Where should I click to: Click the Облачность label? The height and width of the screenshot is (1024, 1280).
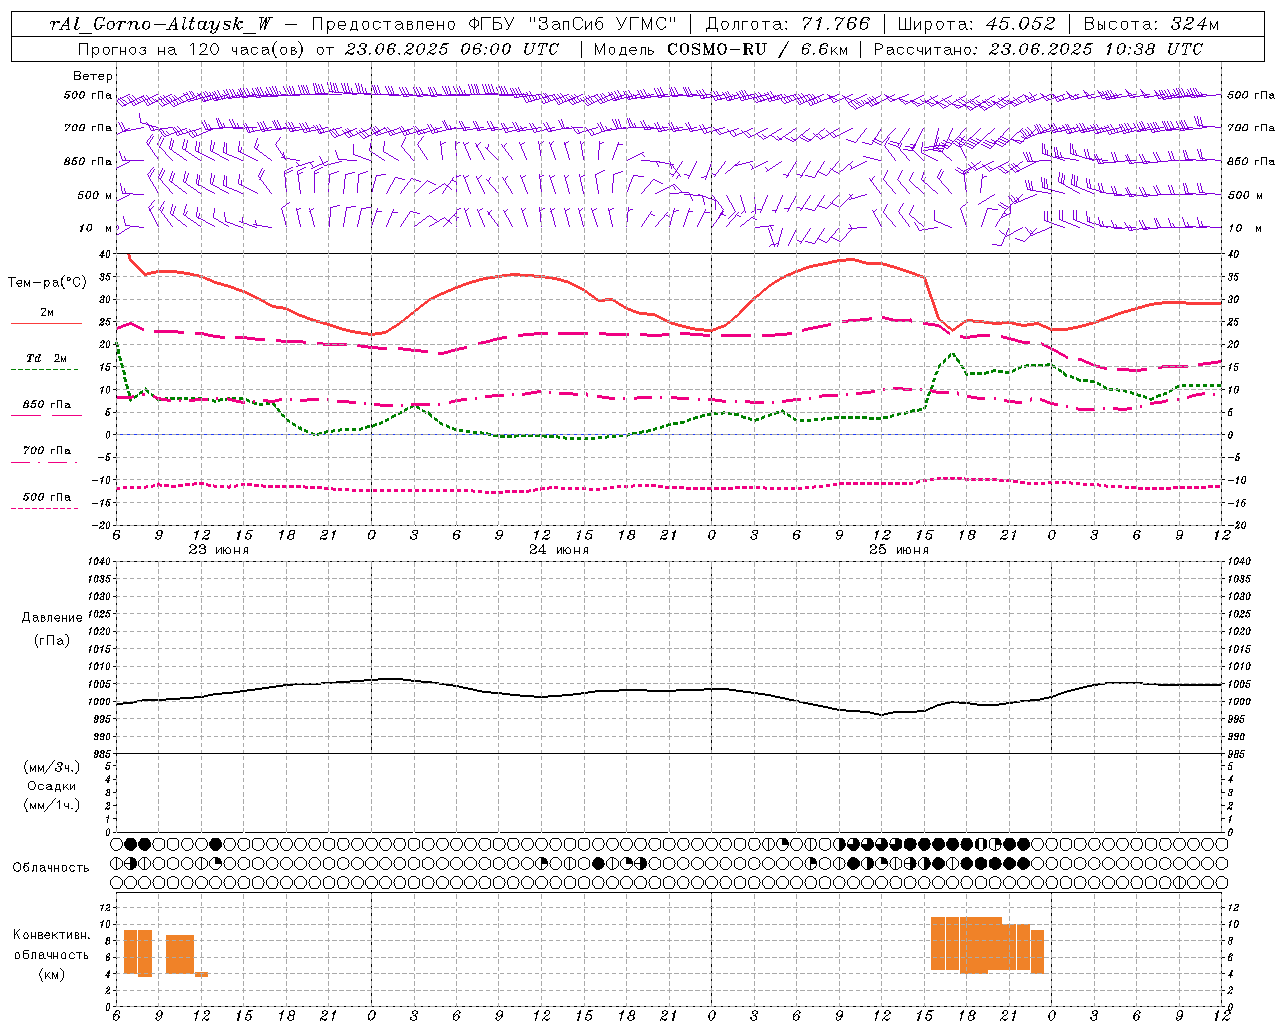51,868
